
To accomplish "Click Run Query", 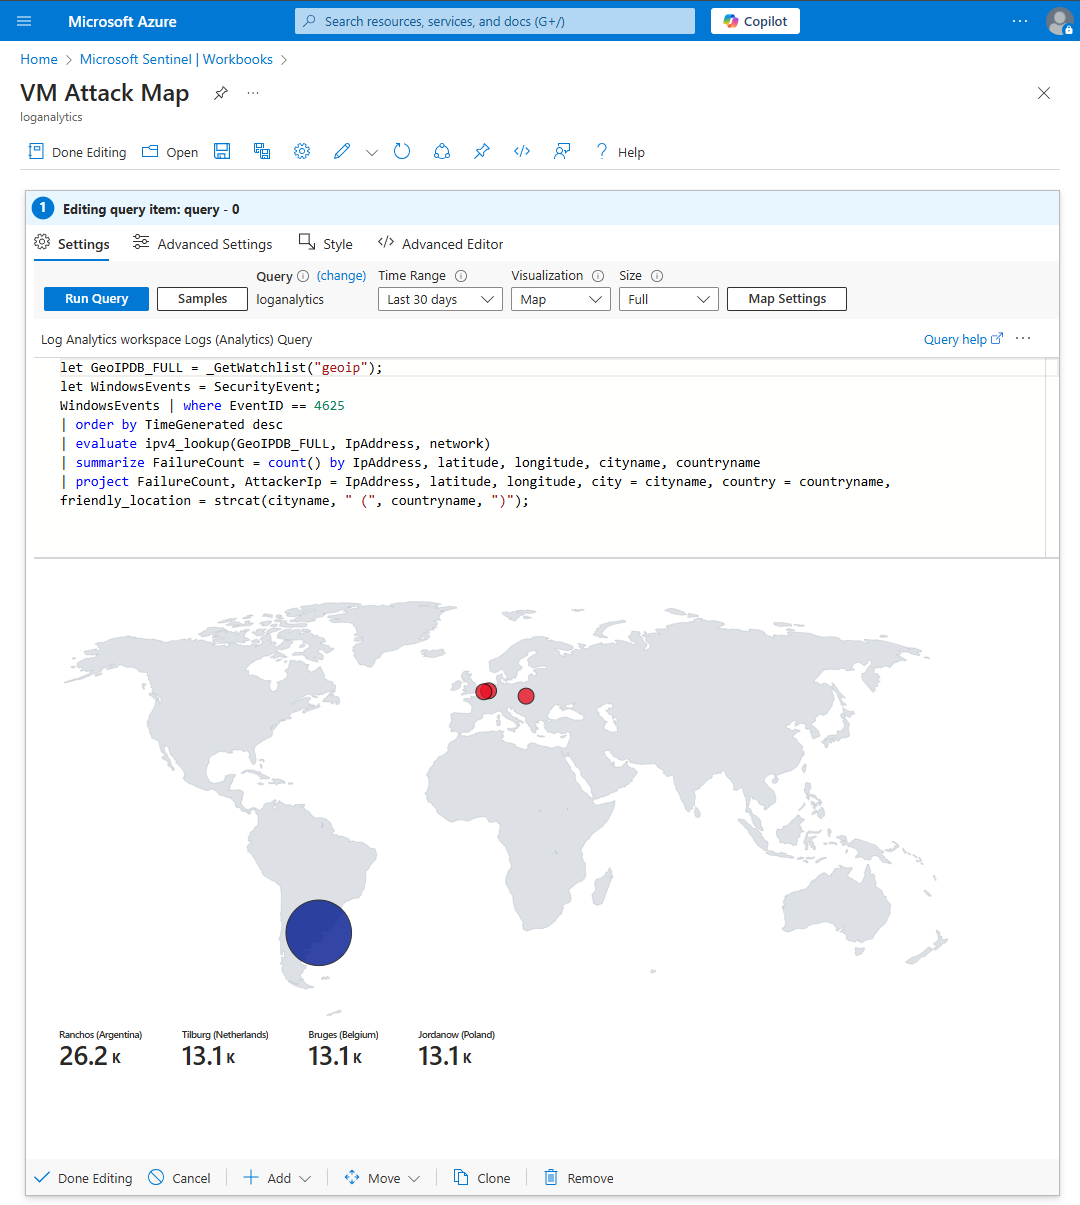I will point(96,298).
